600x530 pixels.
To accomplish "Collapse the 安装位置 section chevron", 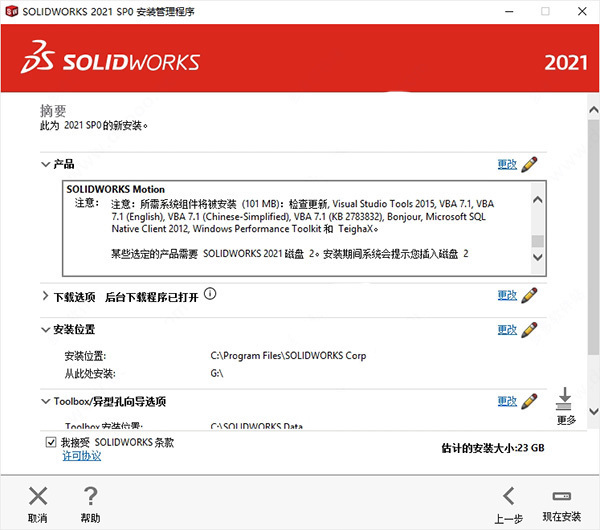I will click(46, 330).
